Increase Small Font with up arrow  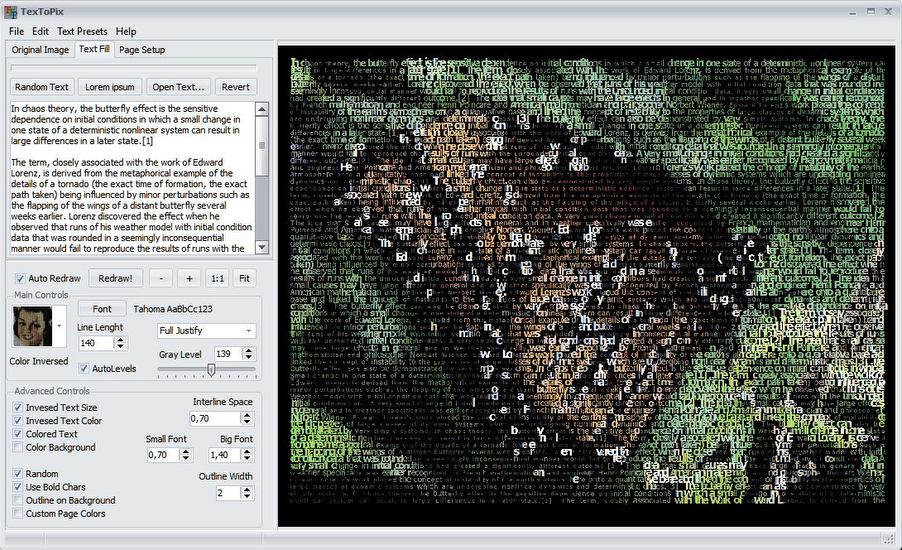186,451
